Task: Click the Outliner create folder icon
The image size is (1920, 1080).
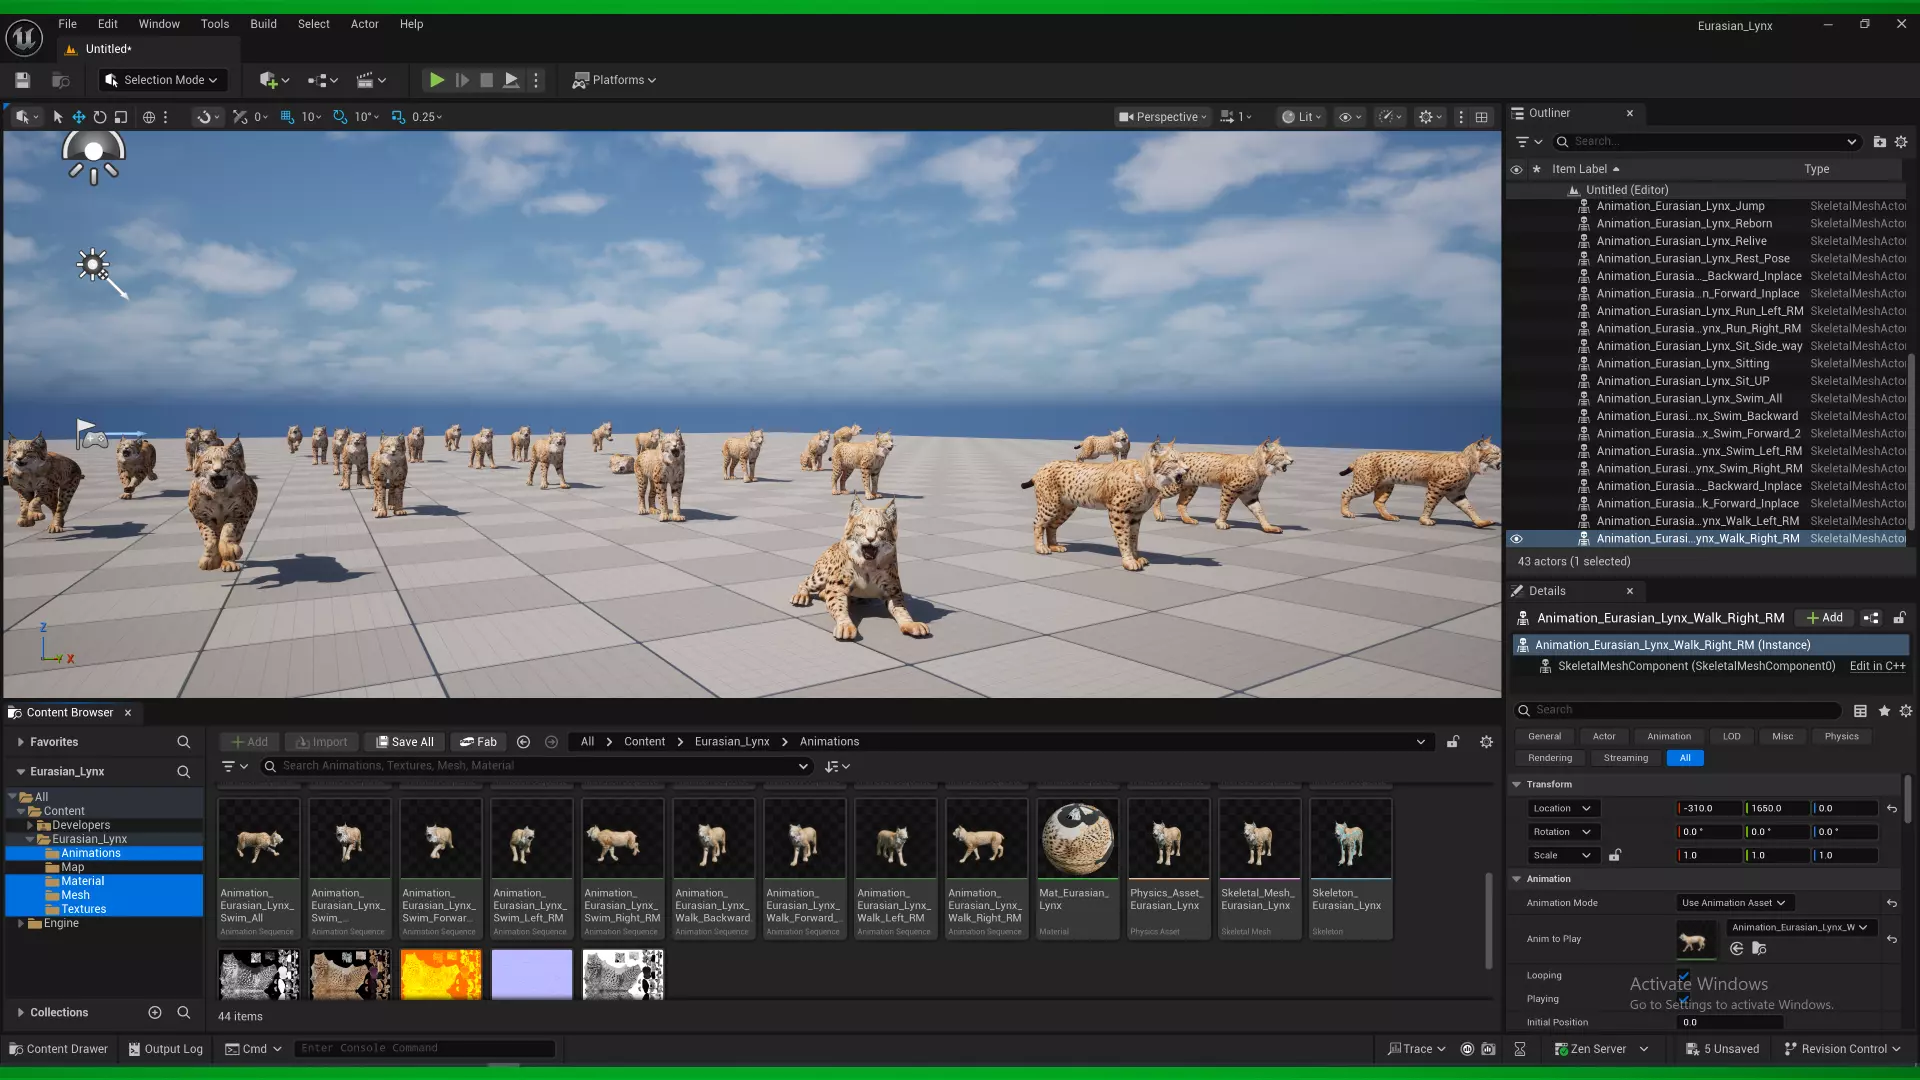Action: pos(1879,142)
